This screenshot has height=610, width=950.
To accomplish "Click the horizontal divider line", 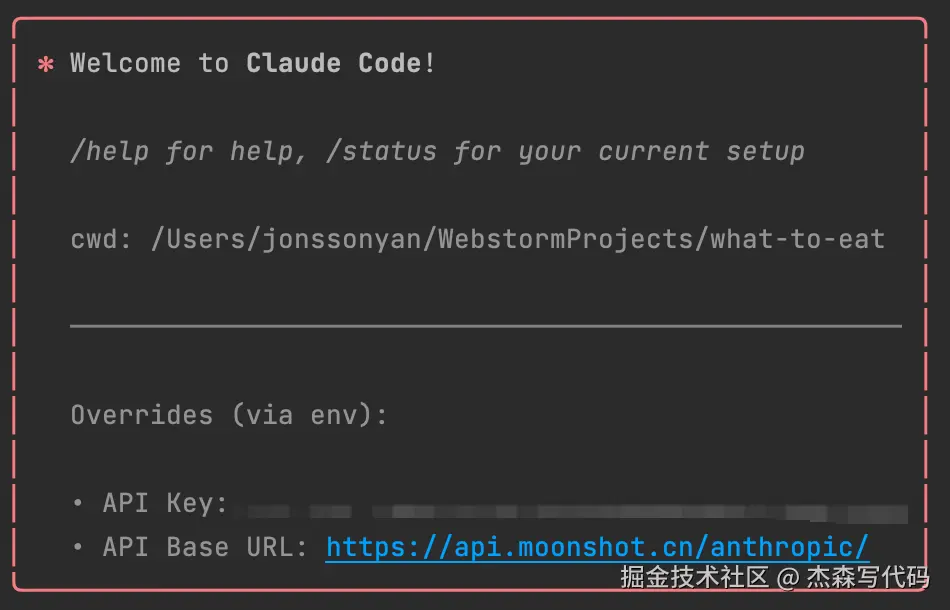I will point(486,325).
